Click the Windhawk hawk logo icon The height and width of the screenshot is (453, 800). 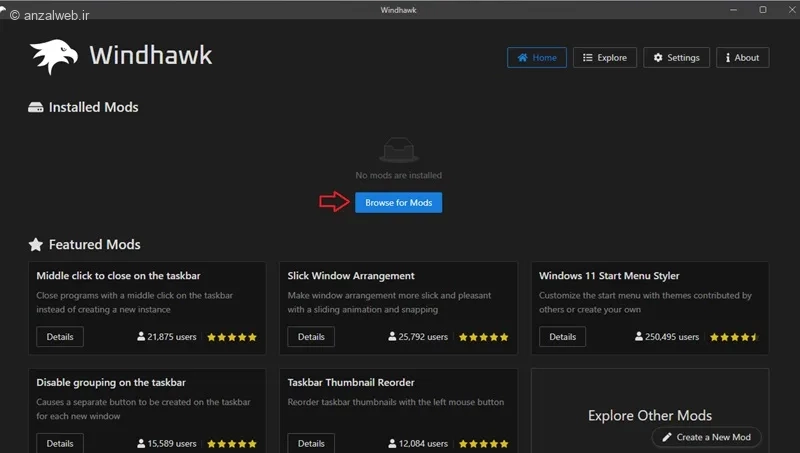pyautogui.click(x=53, y=56)
